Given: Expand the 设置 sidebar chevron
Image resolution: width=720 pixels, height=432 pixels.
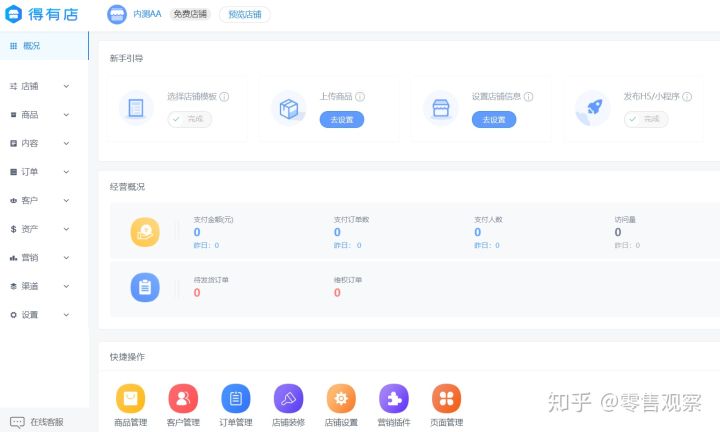Looking at the screenshot, I should click(x=66, y=315).
